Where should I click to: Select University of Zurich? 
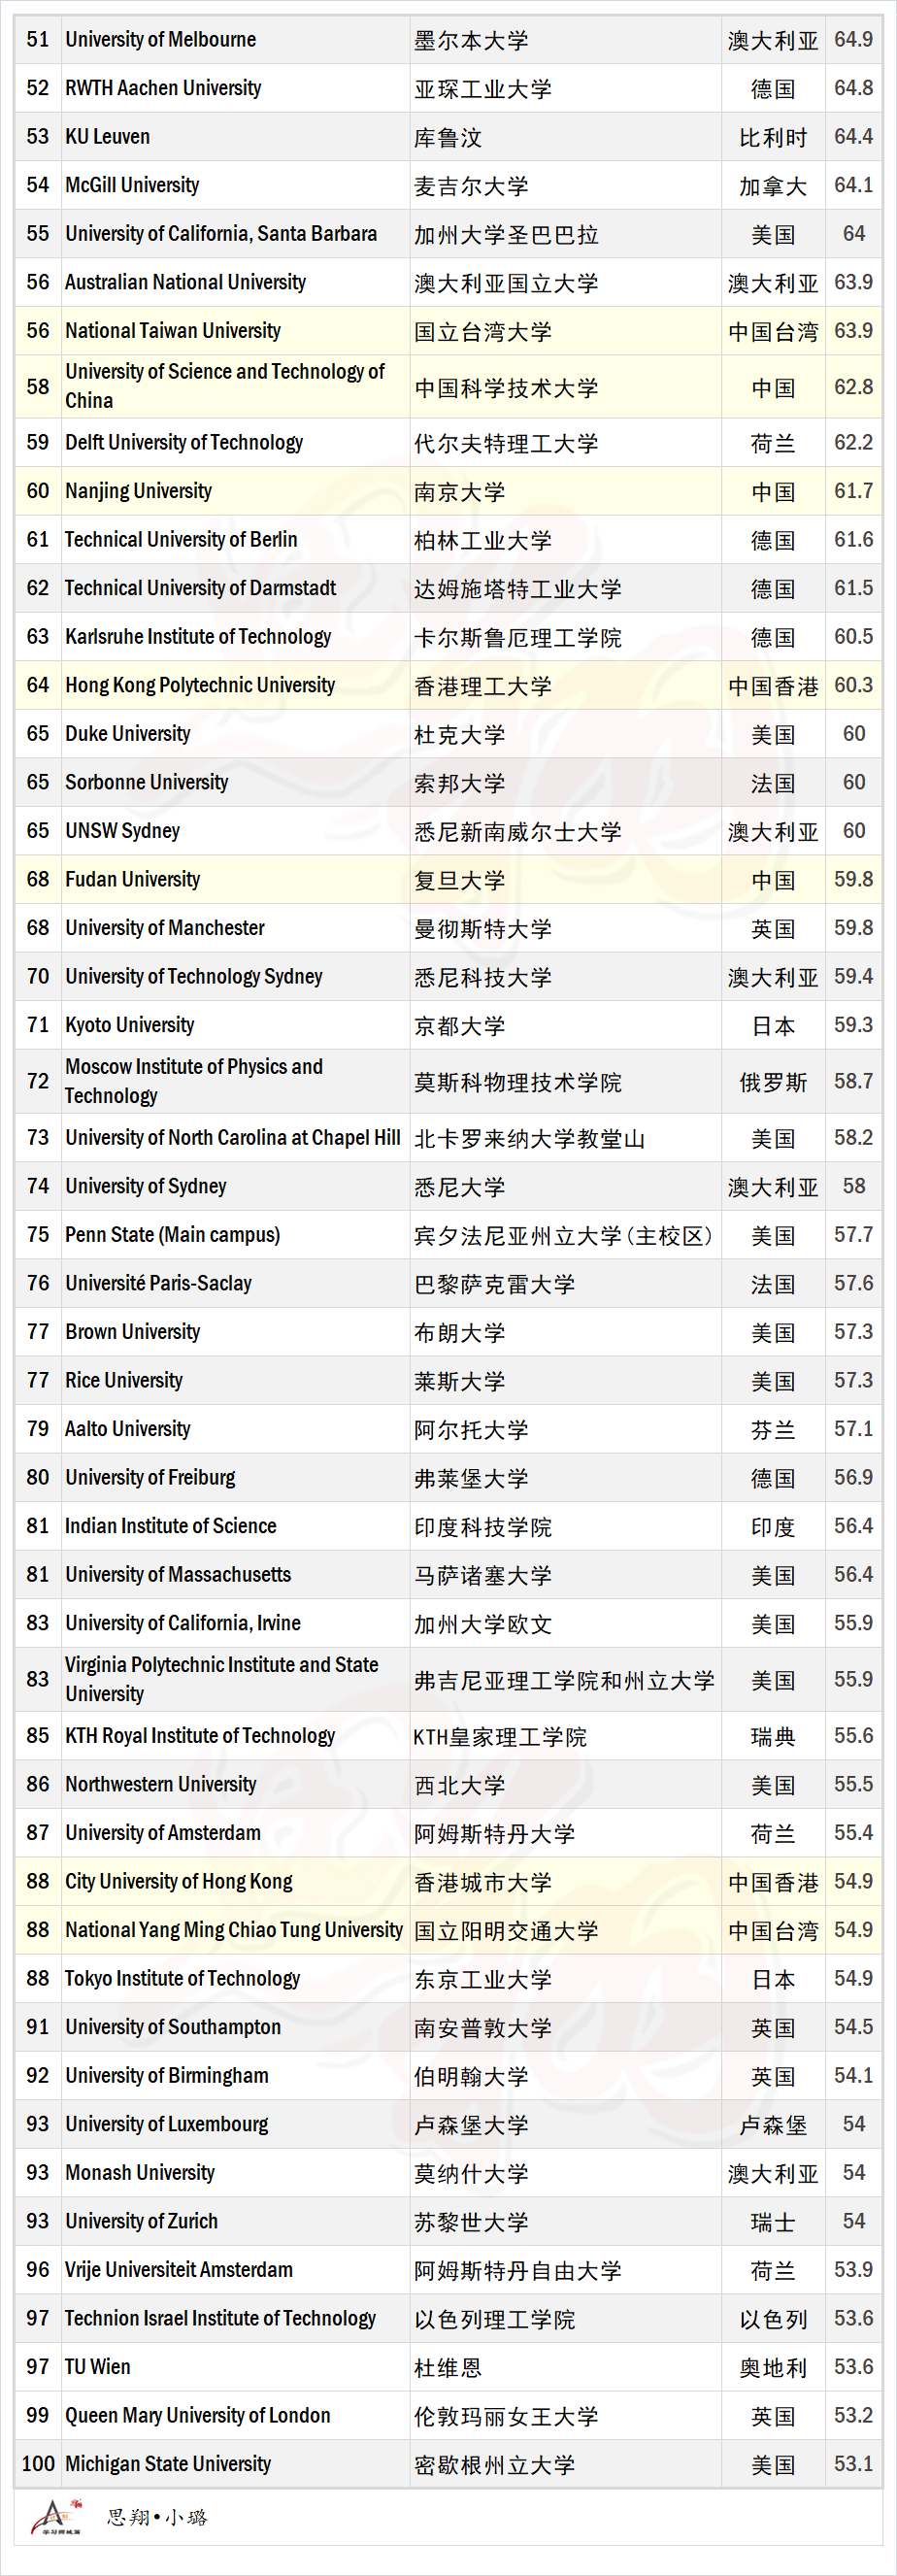pos(142,2221)
